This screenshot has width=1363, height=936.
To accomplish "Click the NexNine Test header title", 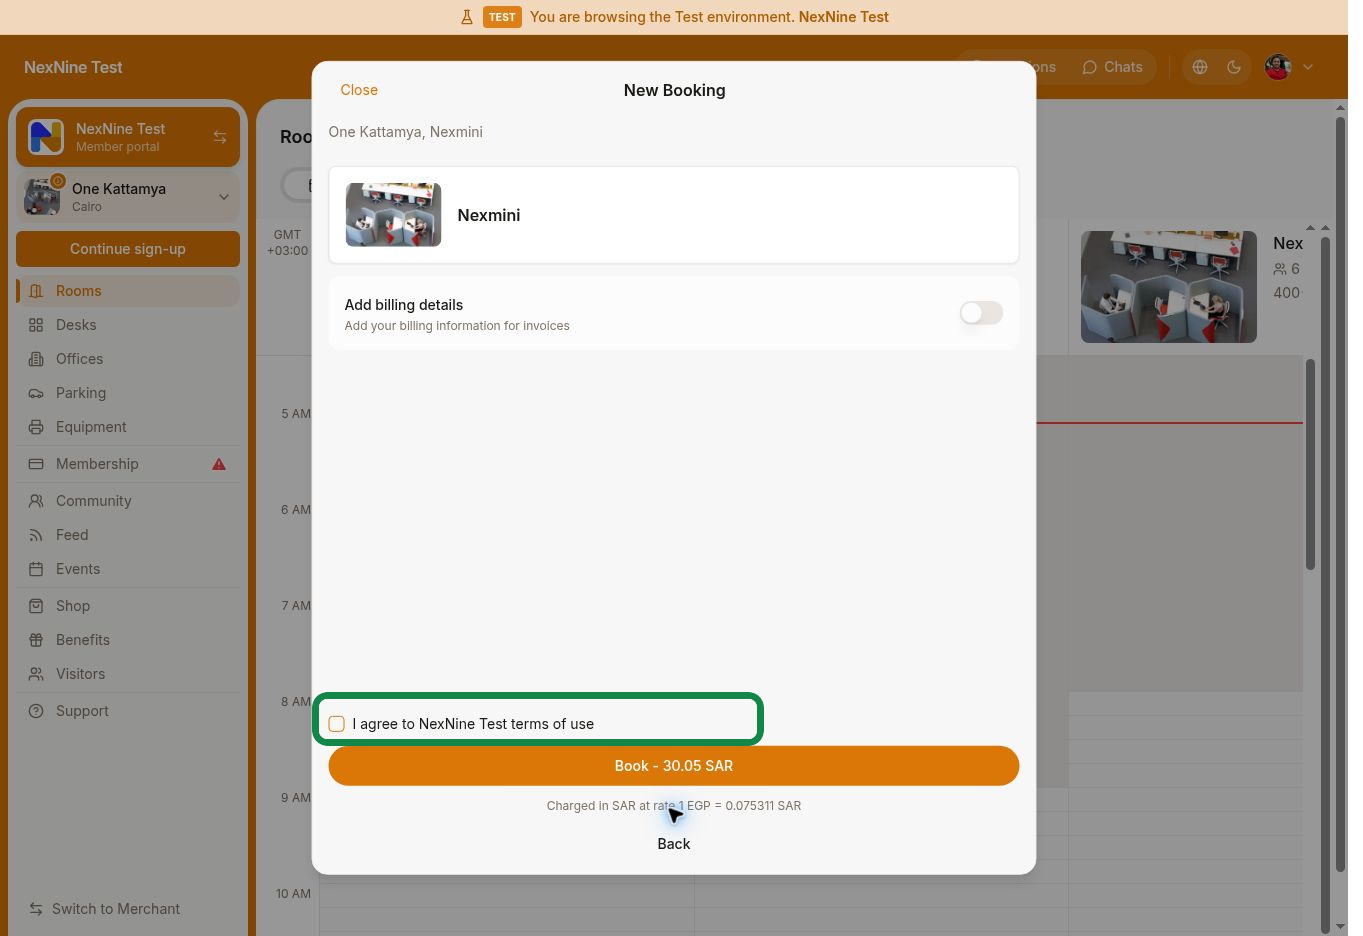I will pos(73,67).
